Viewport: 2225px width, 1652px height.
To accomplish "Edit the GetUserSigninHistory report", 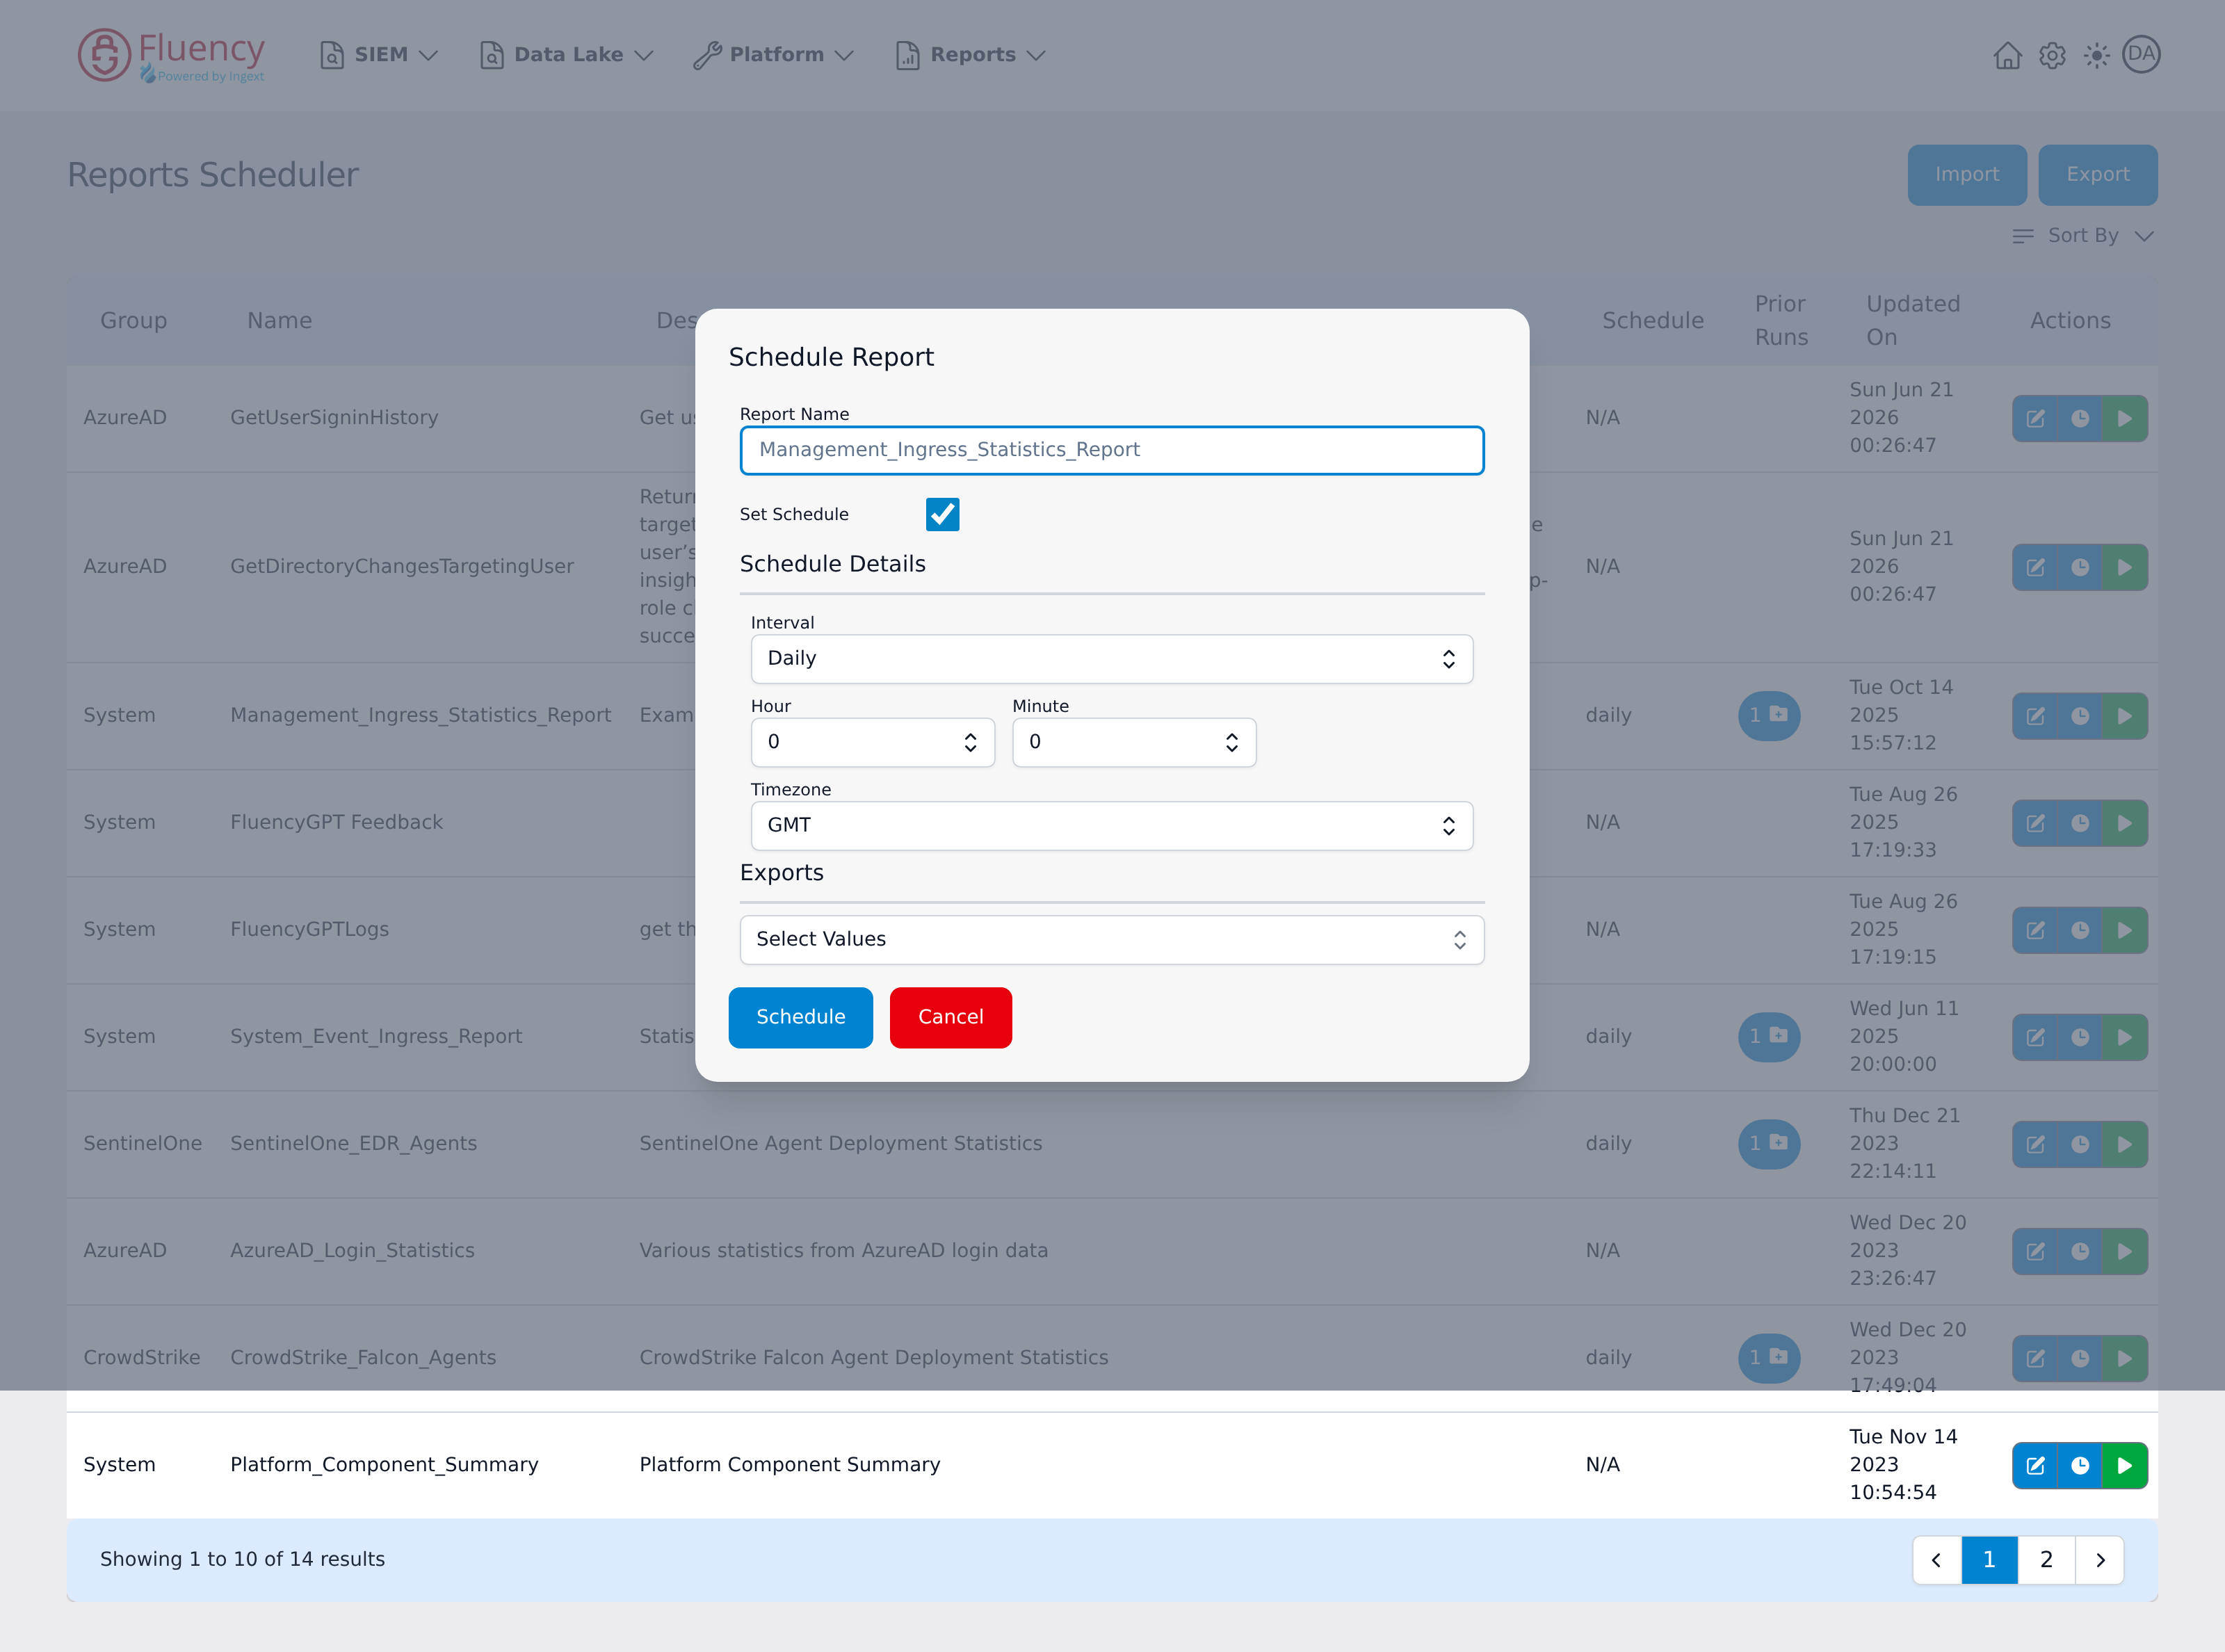I will [x=2035, y=418].
